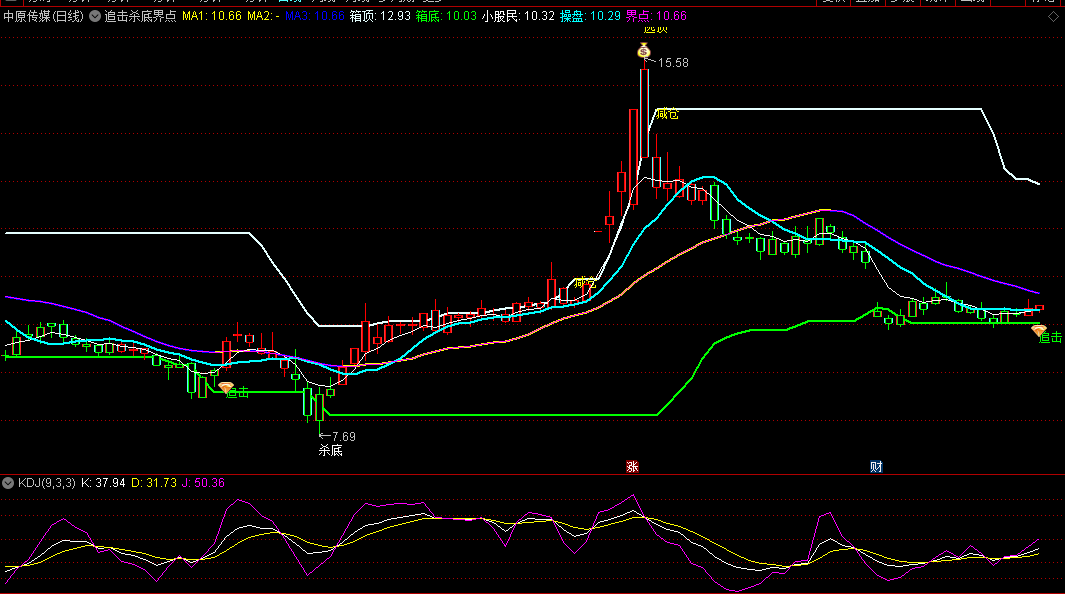Viewport: 1065px width, 594px height.
Task: Click the yellow 减仓 label near the peak
Action: [666, 114]
